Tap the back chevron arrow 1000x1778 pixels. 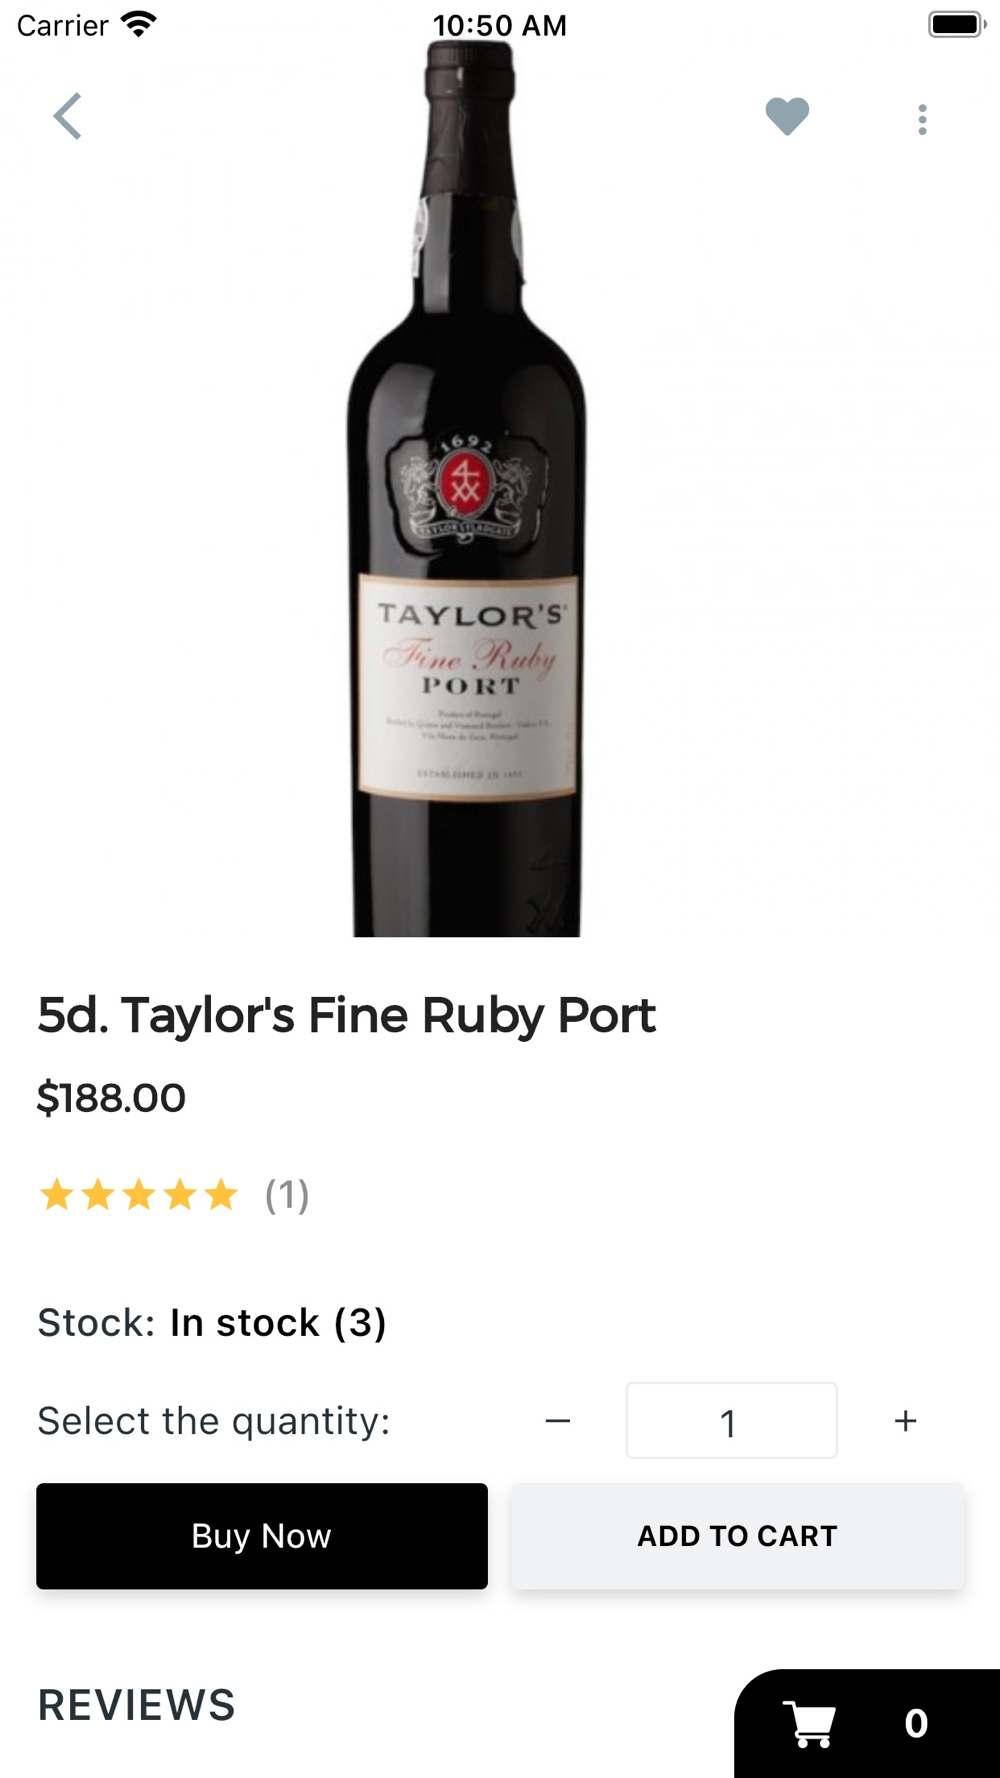point(68,117)
